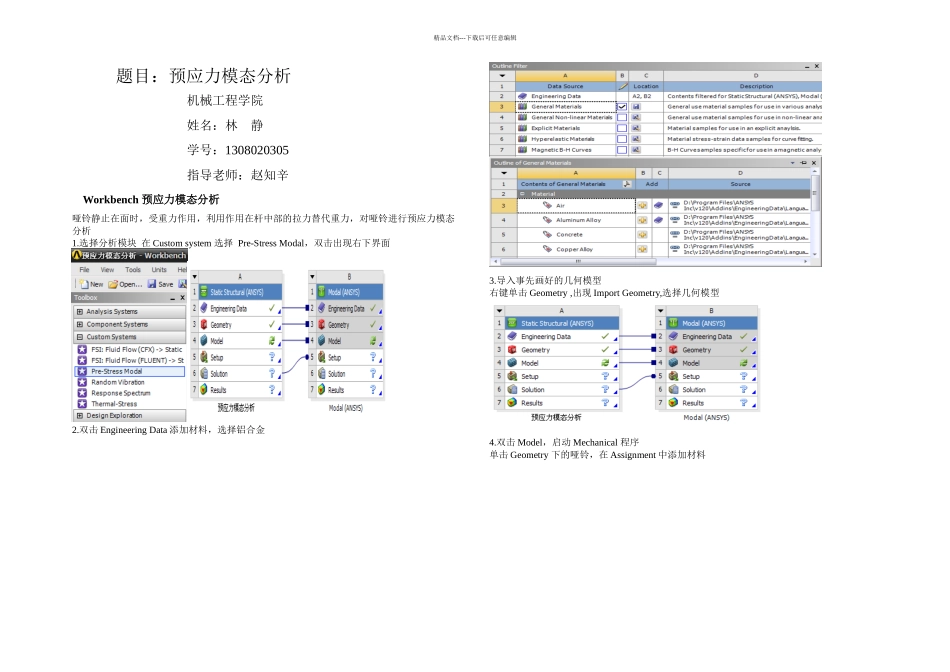Click Engineering Data cell A2 beside the Toolbox
The height and width of the screenshot is (672, 950).
(240, 308)
